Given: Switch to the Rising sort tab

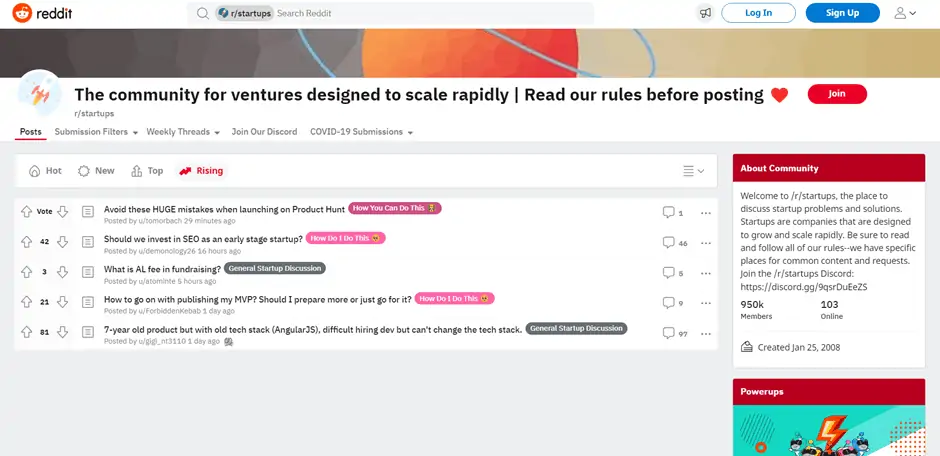Looking at the screenshot, I should [x=201, y=171].
